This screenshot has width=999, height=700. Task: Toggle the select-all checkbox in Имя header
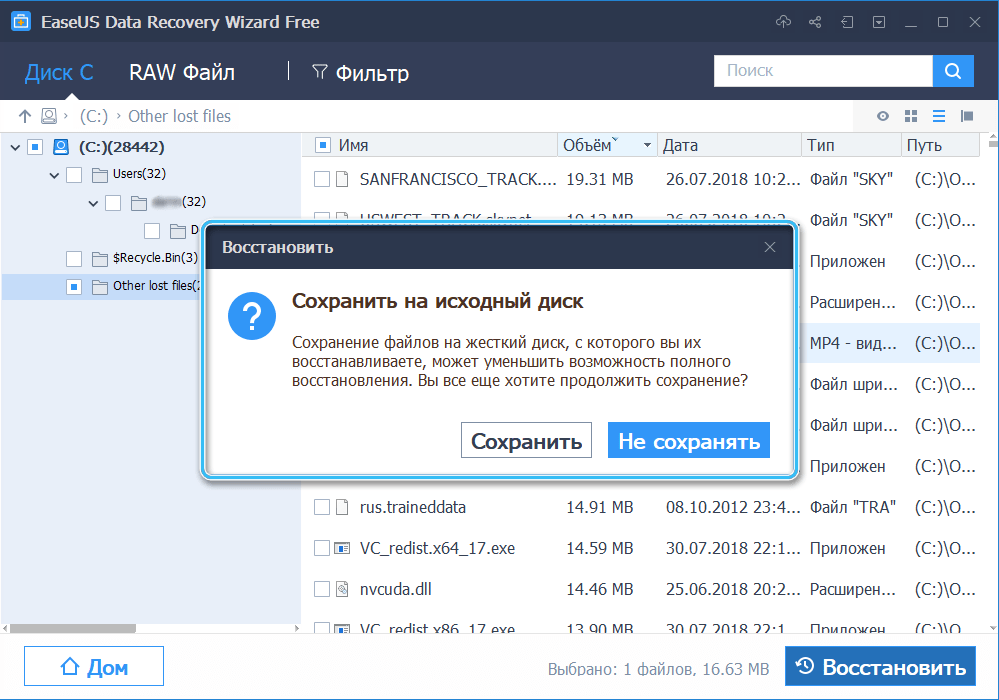click(321, 144)
